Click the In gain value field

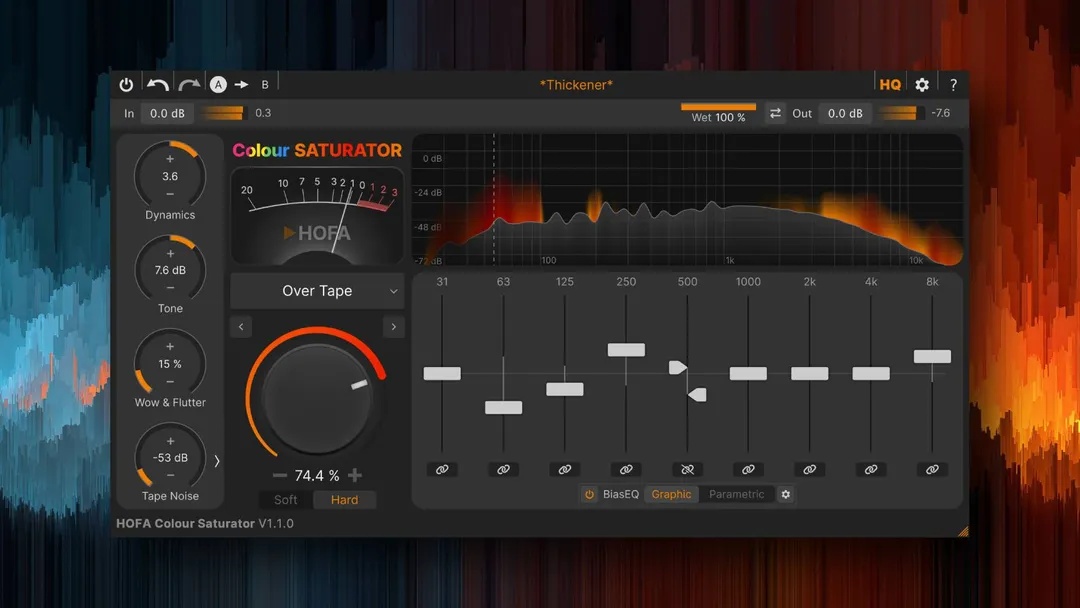click(167, 113)
